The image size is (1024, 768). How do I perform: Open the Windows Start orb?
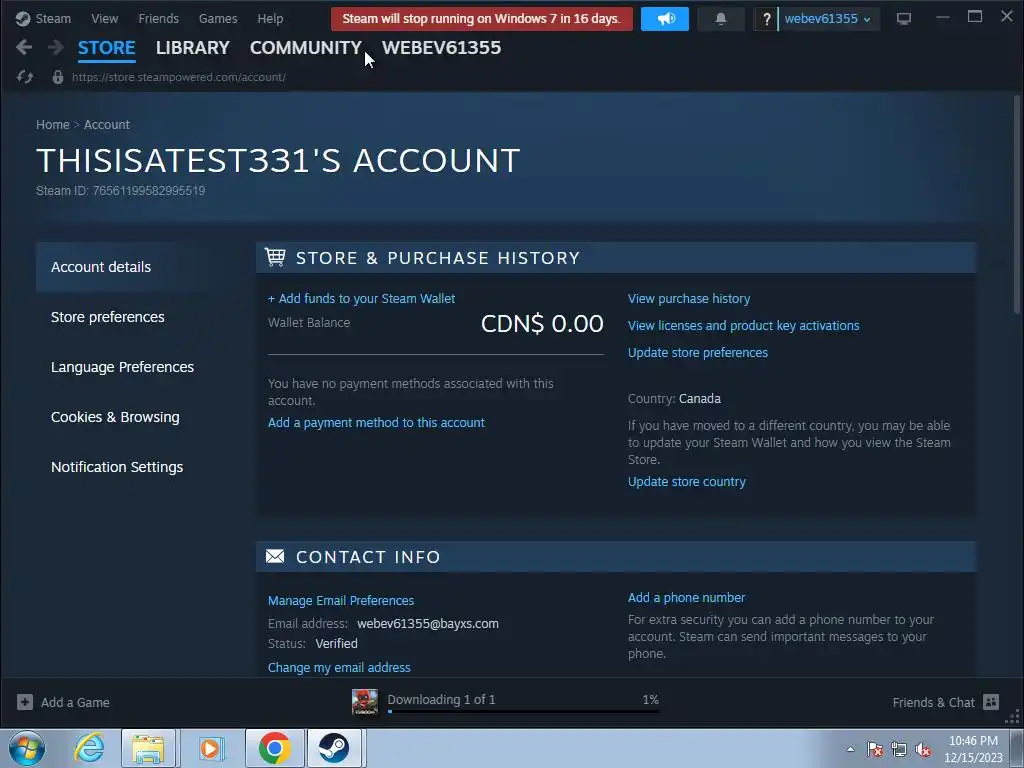tap(27, 748)
